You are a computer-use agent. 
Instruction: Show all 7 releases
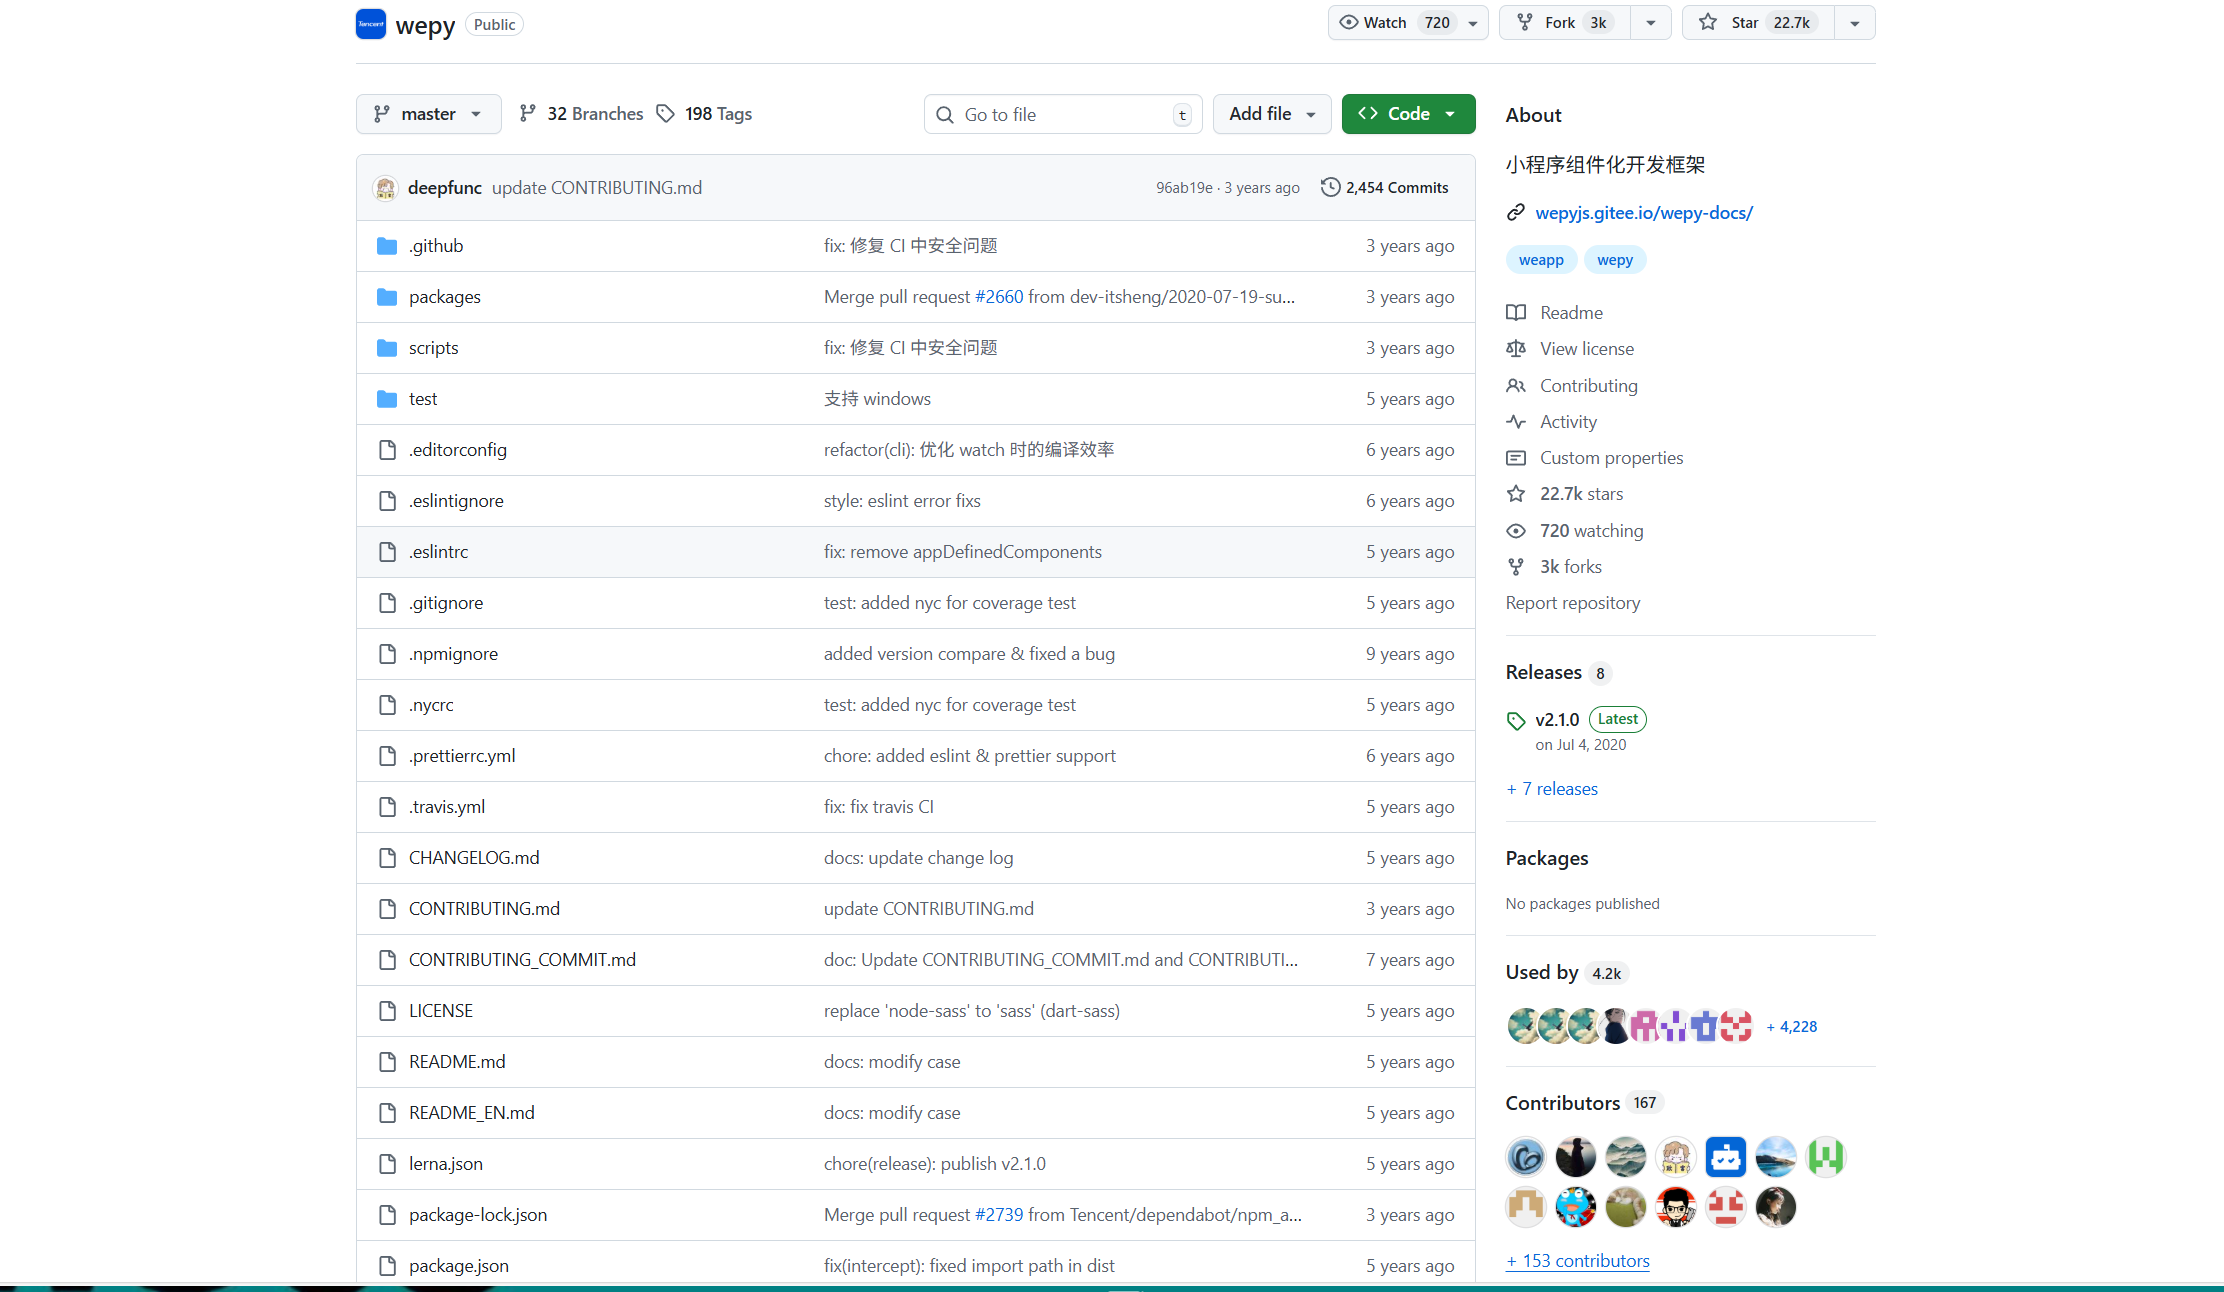tap(1551, 788)
